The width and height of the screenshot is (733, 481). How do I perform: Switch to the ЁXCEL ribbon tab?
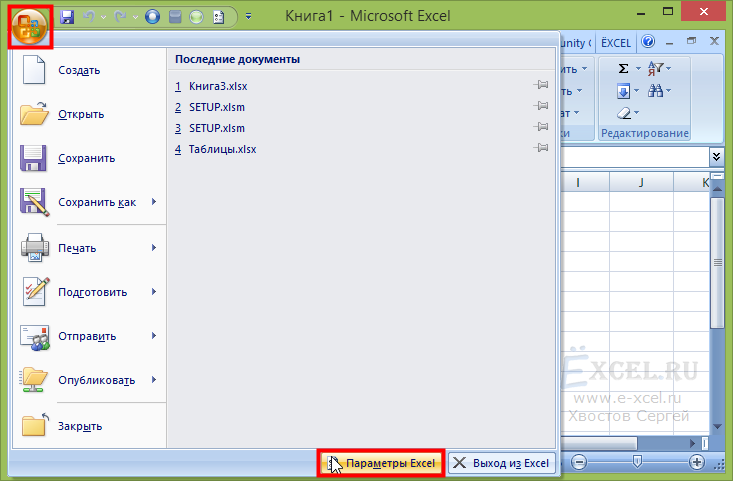tap(616, 43)
